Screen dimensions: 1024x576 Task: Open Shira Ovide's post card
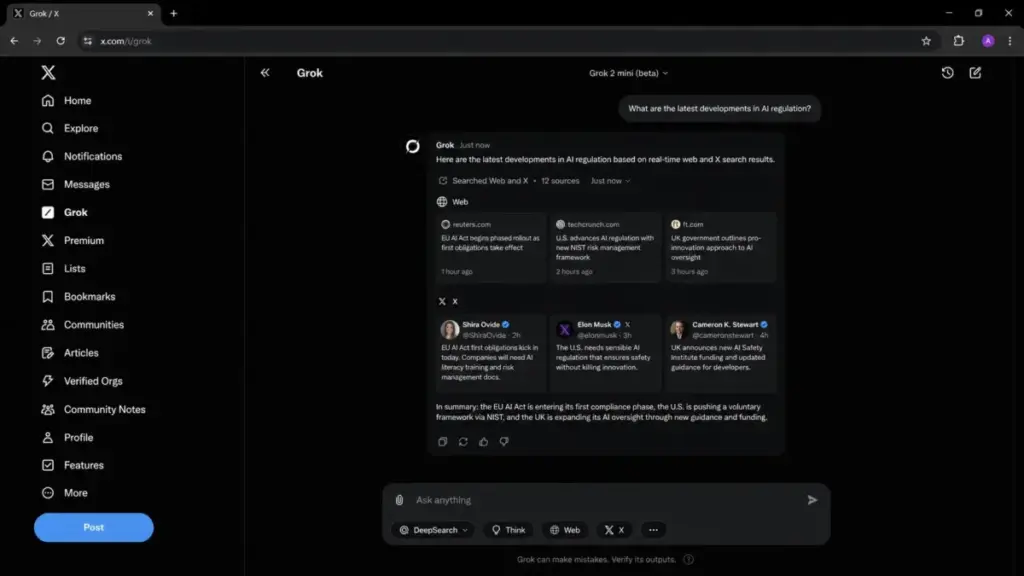coord(491,353)
